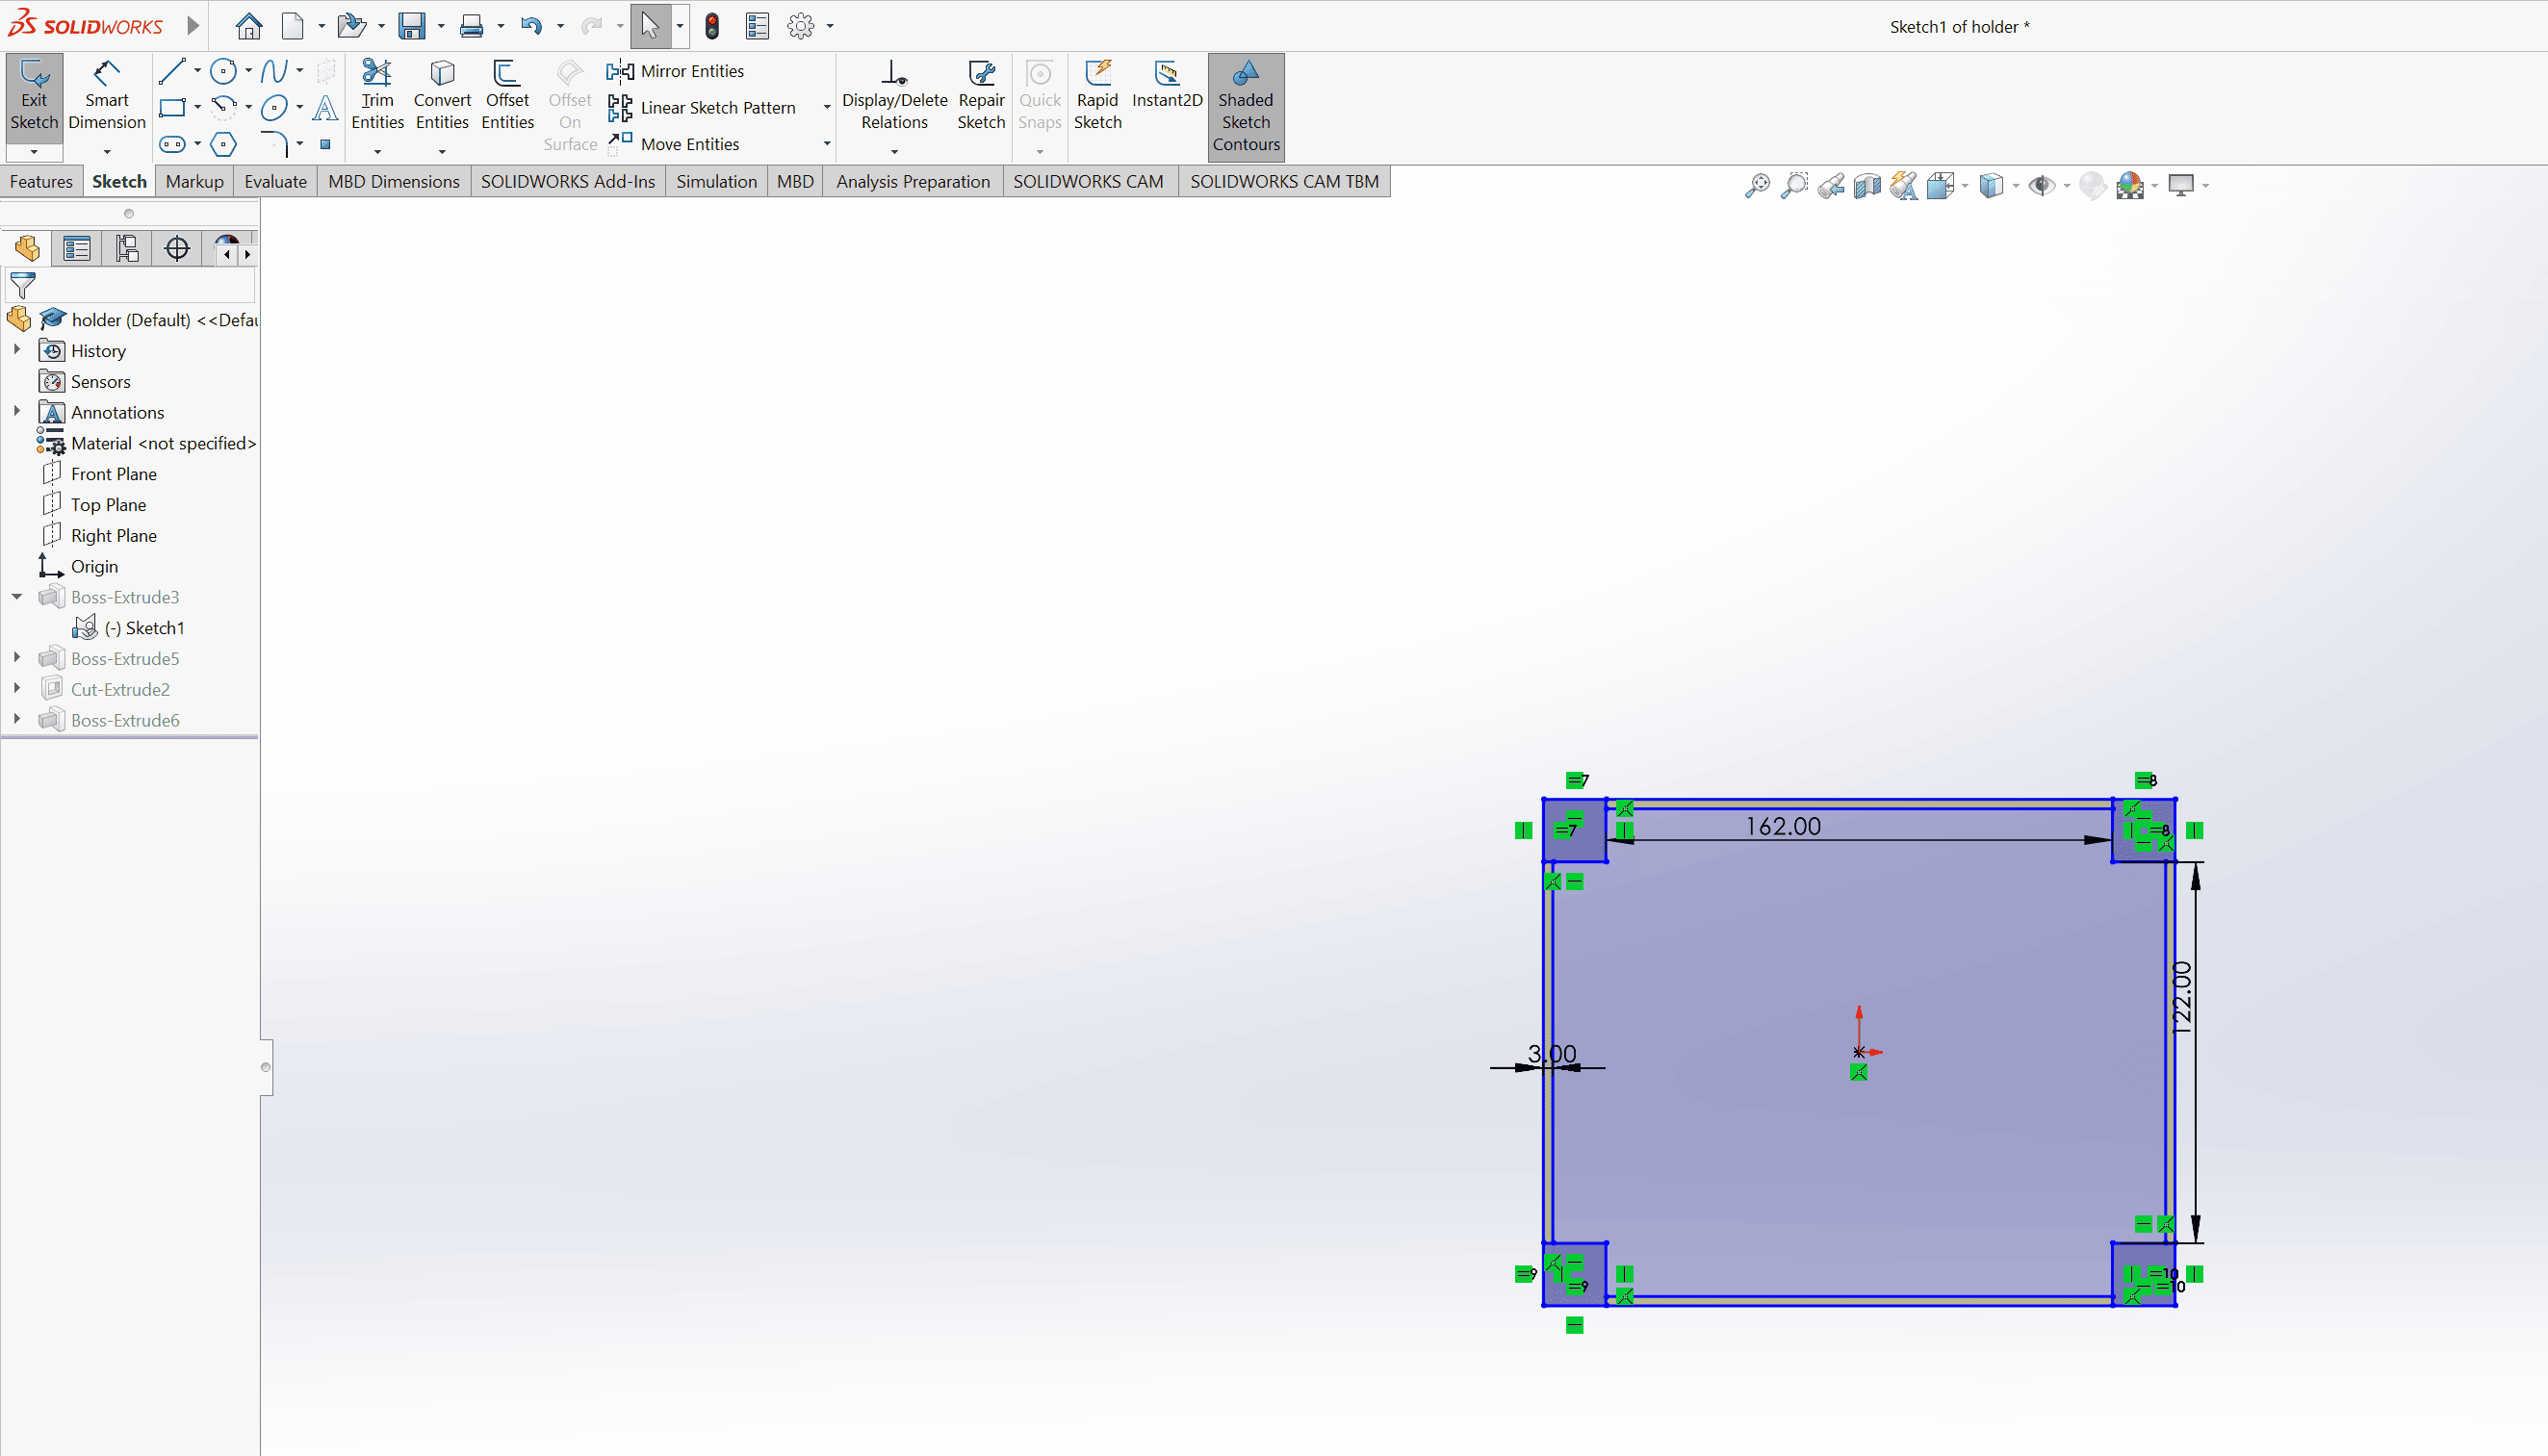Viewport: 2548px width, 1456px height.
Task: Open Trim Entities dropdown arrow
Action: click(377, 152)
